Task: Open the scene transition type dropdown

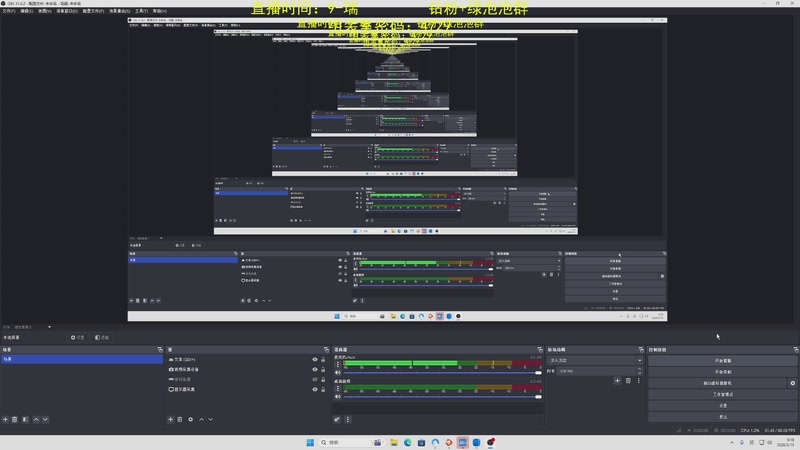Action: click(595, 360)
